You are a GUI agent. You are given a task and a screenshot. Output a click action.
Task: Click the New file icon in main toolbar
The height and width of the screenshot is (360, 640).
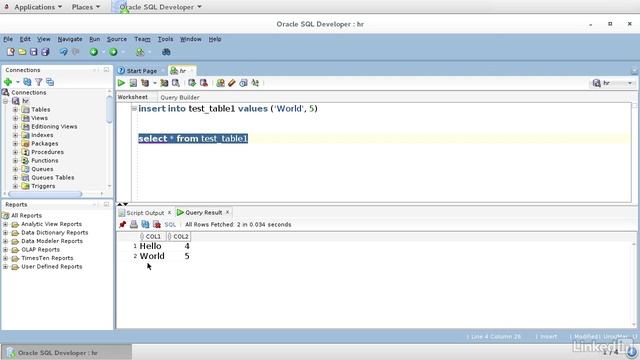point(11,52)
